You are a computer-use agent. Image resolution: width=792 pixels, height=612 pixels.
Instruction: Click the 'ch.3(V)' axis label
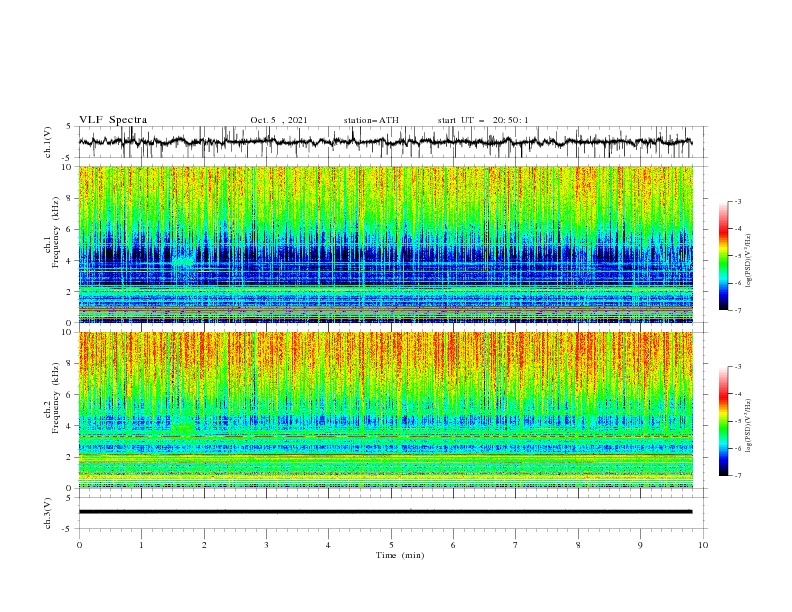[x=48, y=513]
